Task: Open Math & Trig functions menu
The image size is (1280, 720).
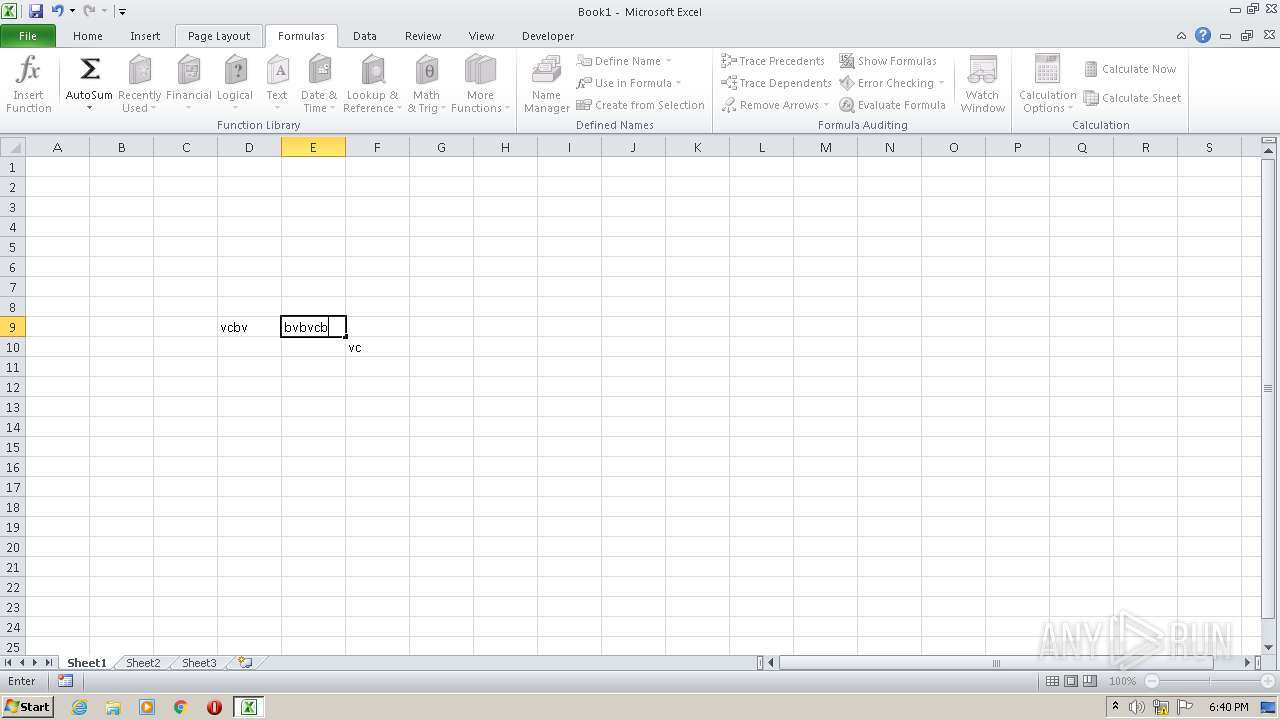Action: pyautogui.click(x=426, y=86)
